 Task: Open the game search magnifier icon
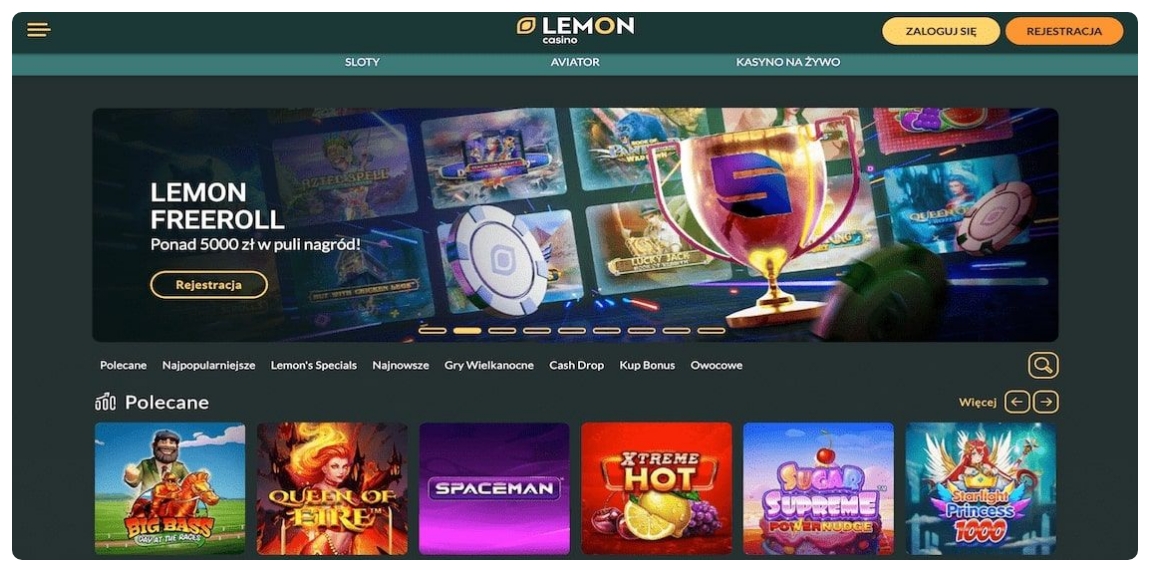[x=1043, y=365]
